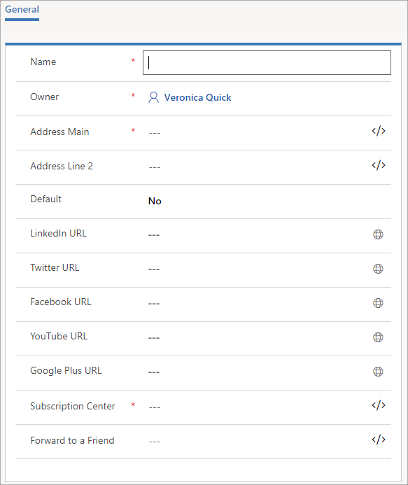408x485 pixels.
Task: Click the globe icon for YouTube URL
Action: tap(378, 337)
